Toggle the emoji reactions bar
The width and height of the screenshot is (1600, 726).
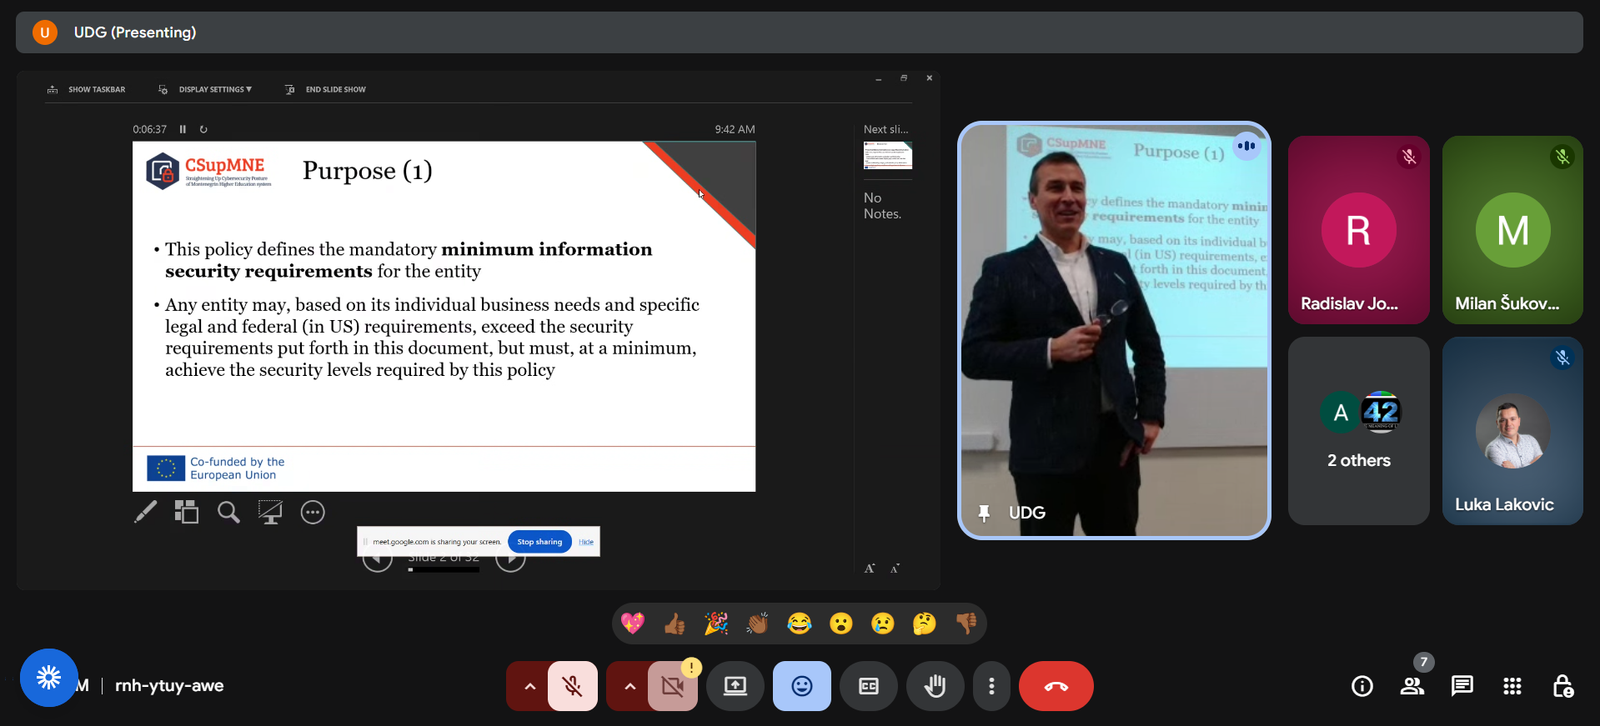(802, 686)
